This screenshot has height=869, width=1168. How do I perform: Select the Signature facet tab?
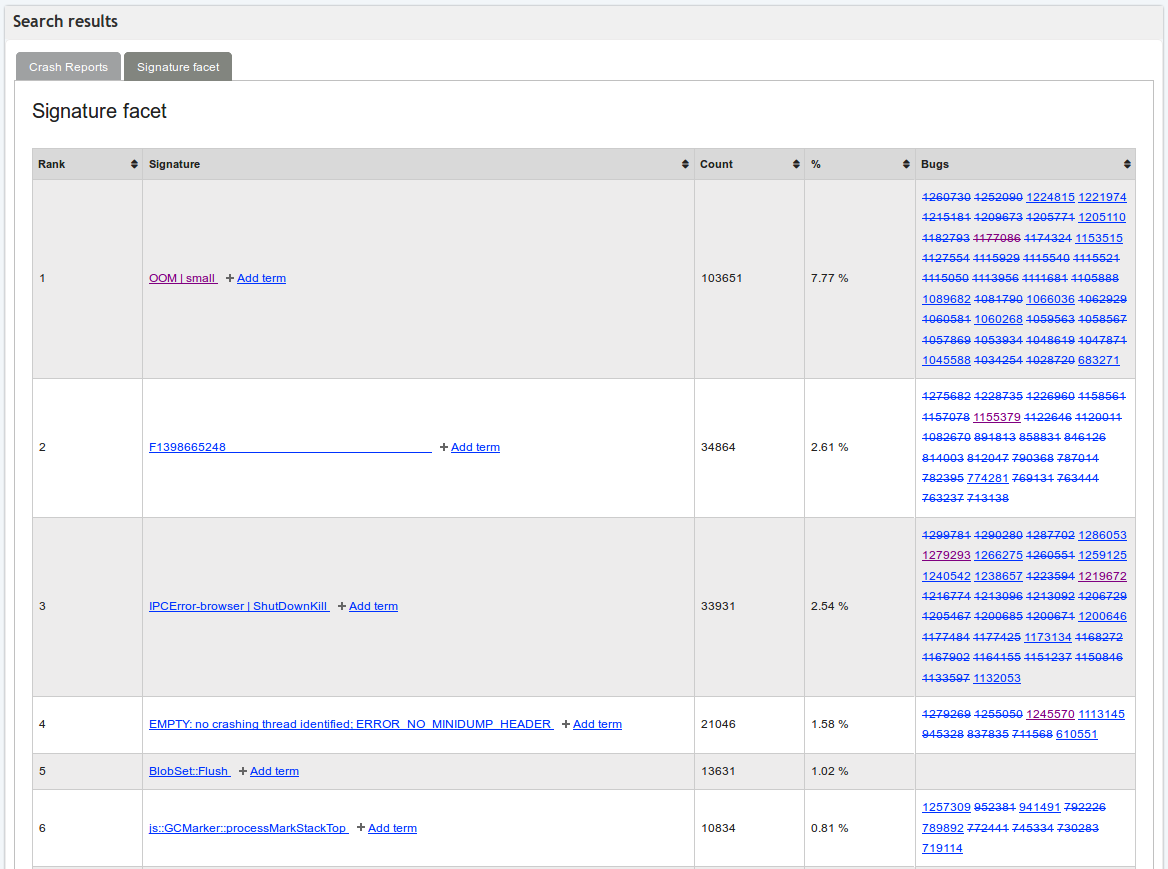pos(177,66)
